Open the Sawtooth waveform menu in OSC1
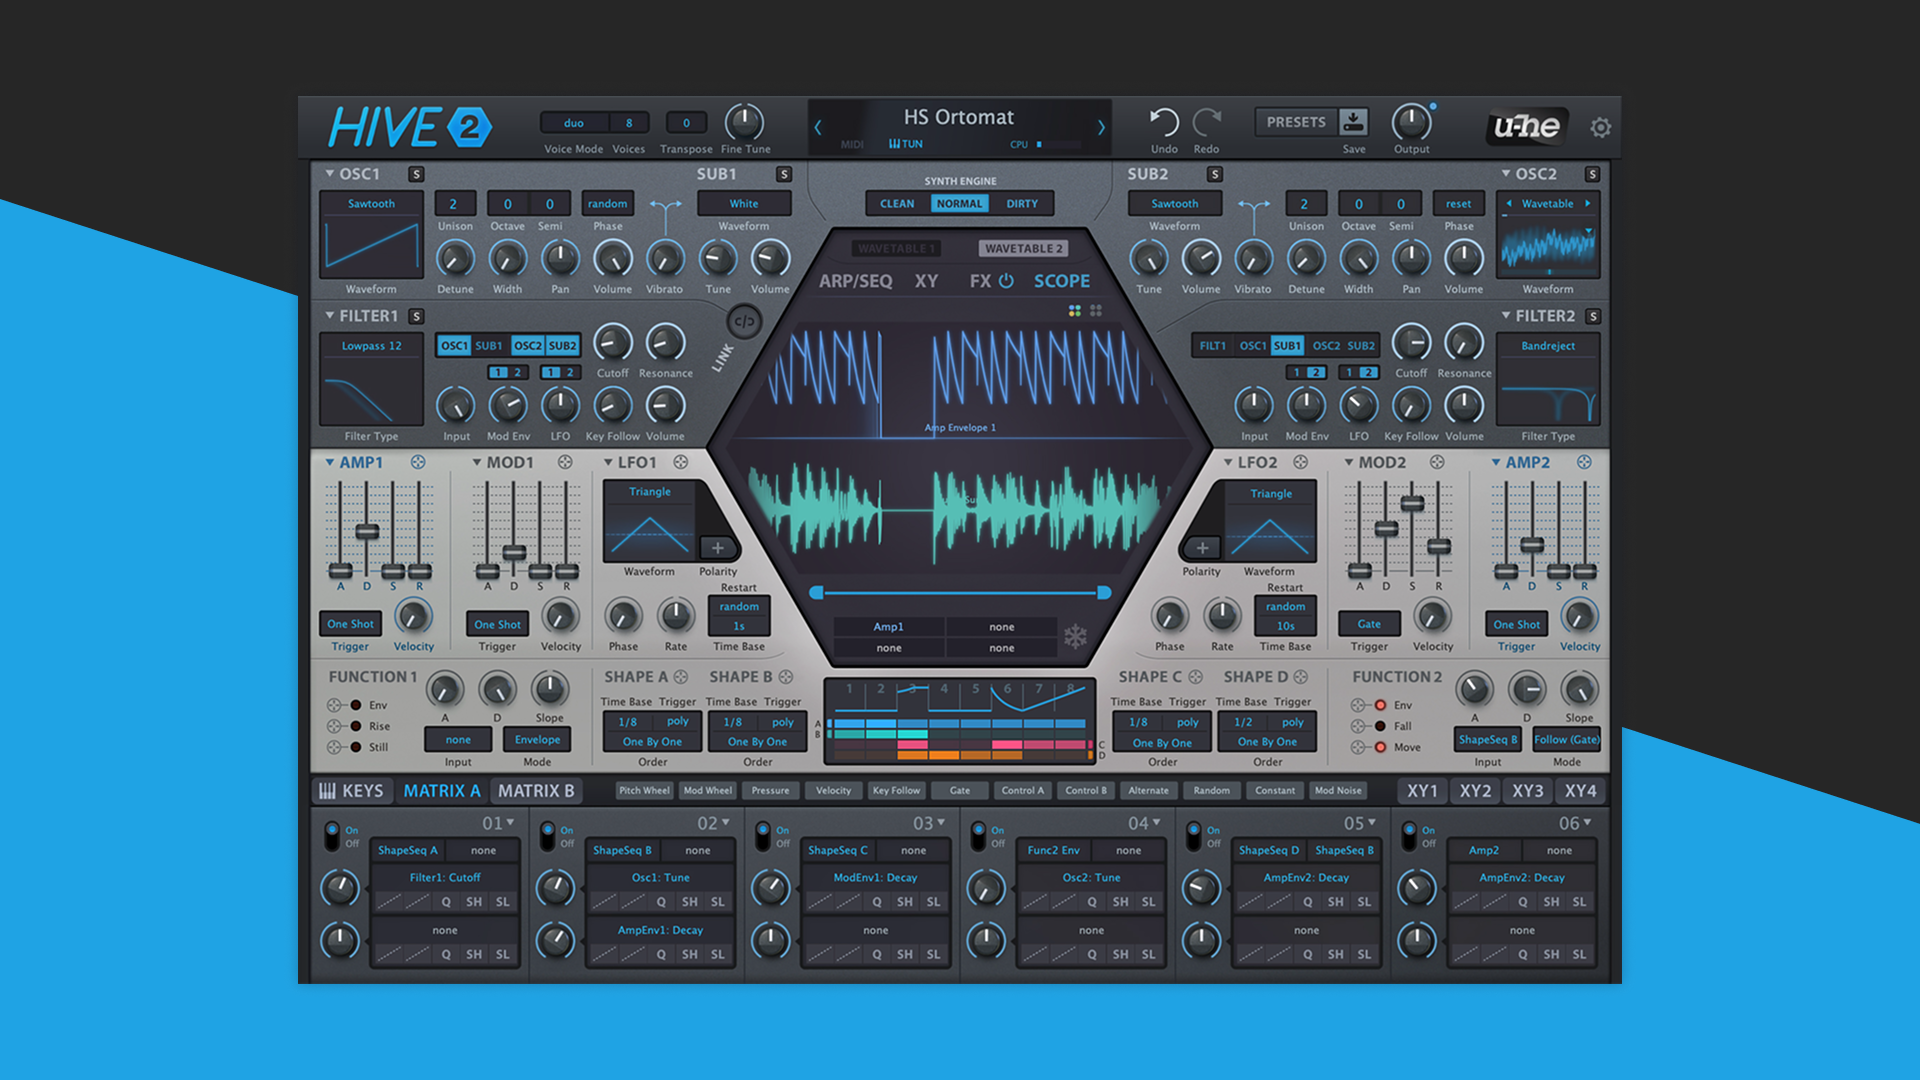 pyautogui.click(x=371, y=203)
